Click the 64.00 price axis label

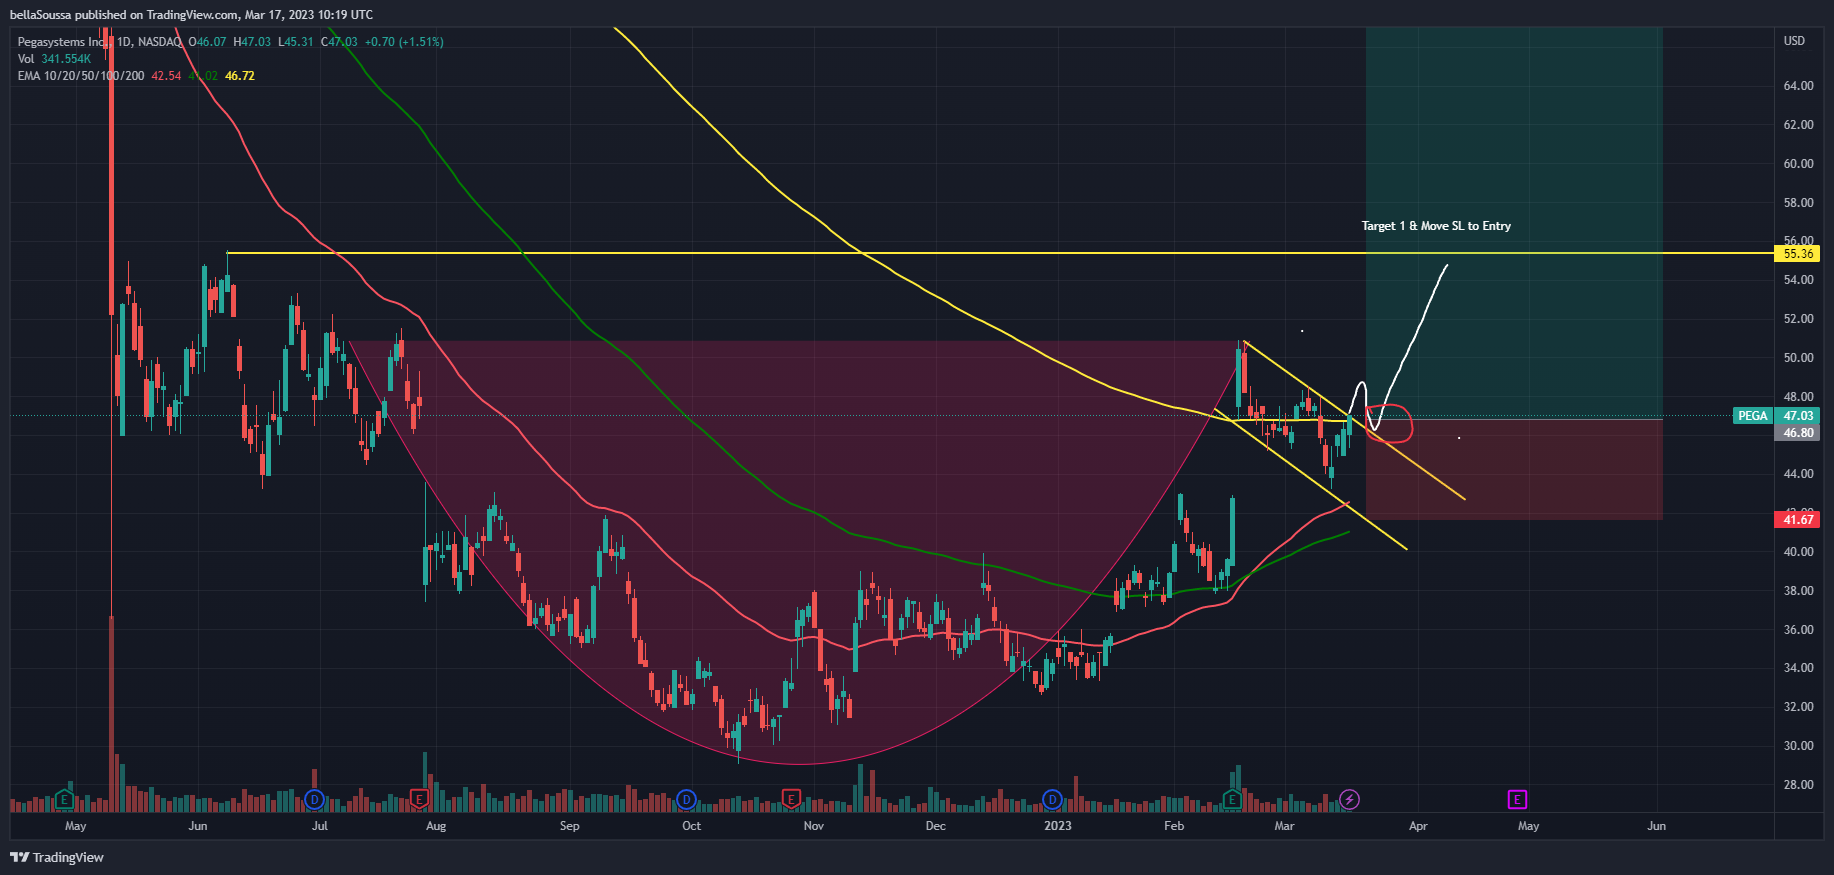tap(1798, 86)
